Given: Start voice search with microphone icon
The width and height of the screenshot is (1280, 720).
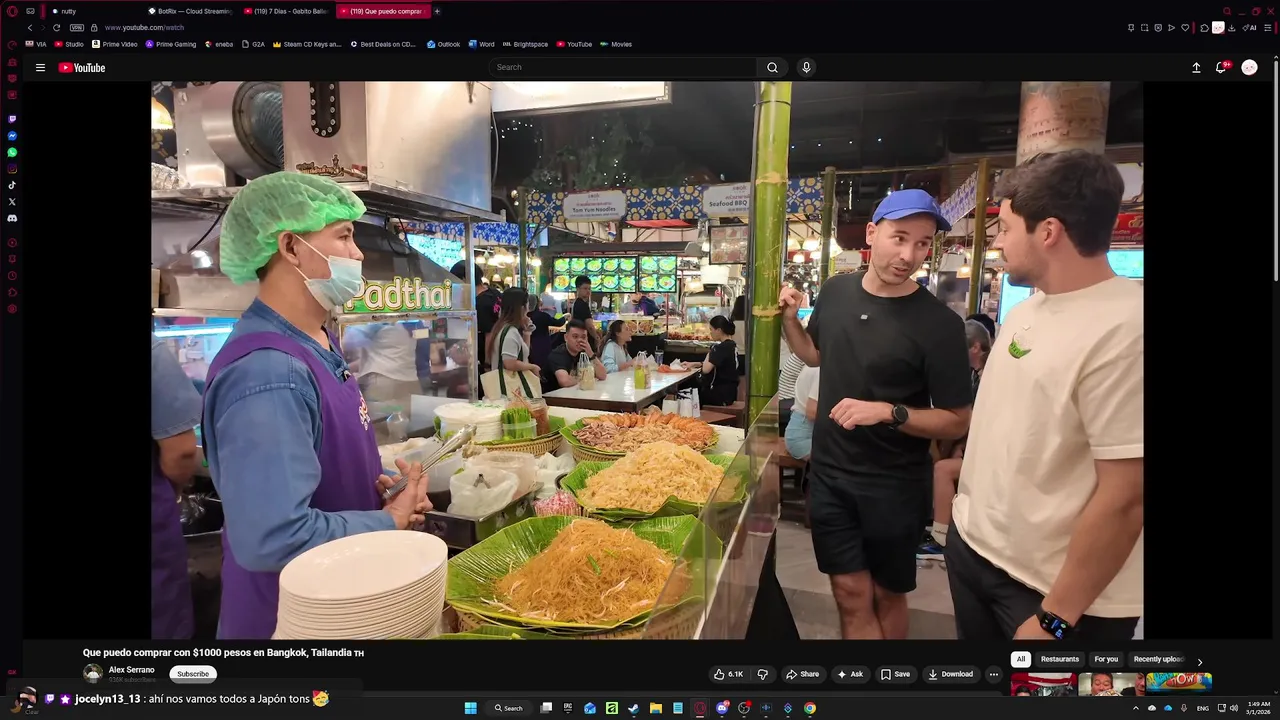Looking at the screenshot, I should pyautogui.click(x=806, y=67).
